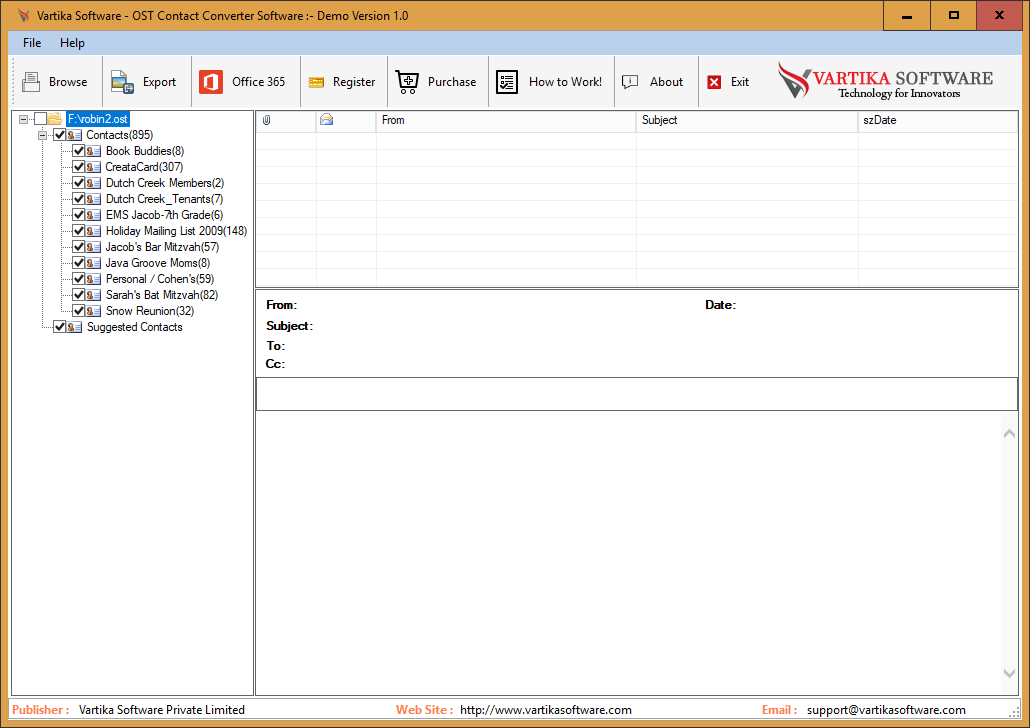Select the Personal / Cohen's(59) folder
This screenshot has height=728, width=1030.
[x=160, y=279]
